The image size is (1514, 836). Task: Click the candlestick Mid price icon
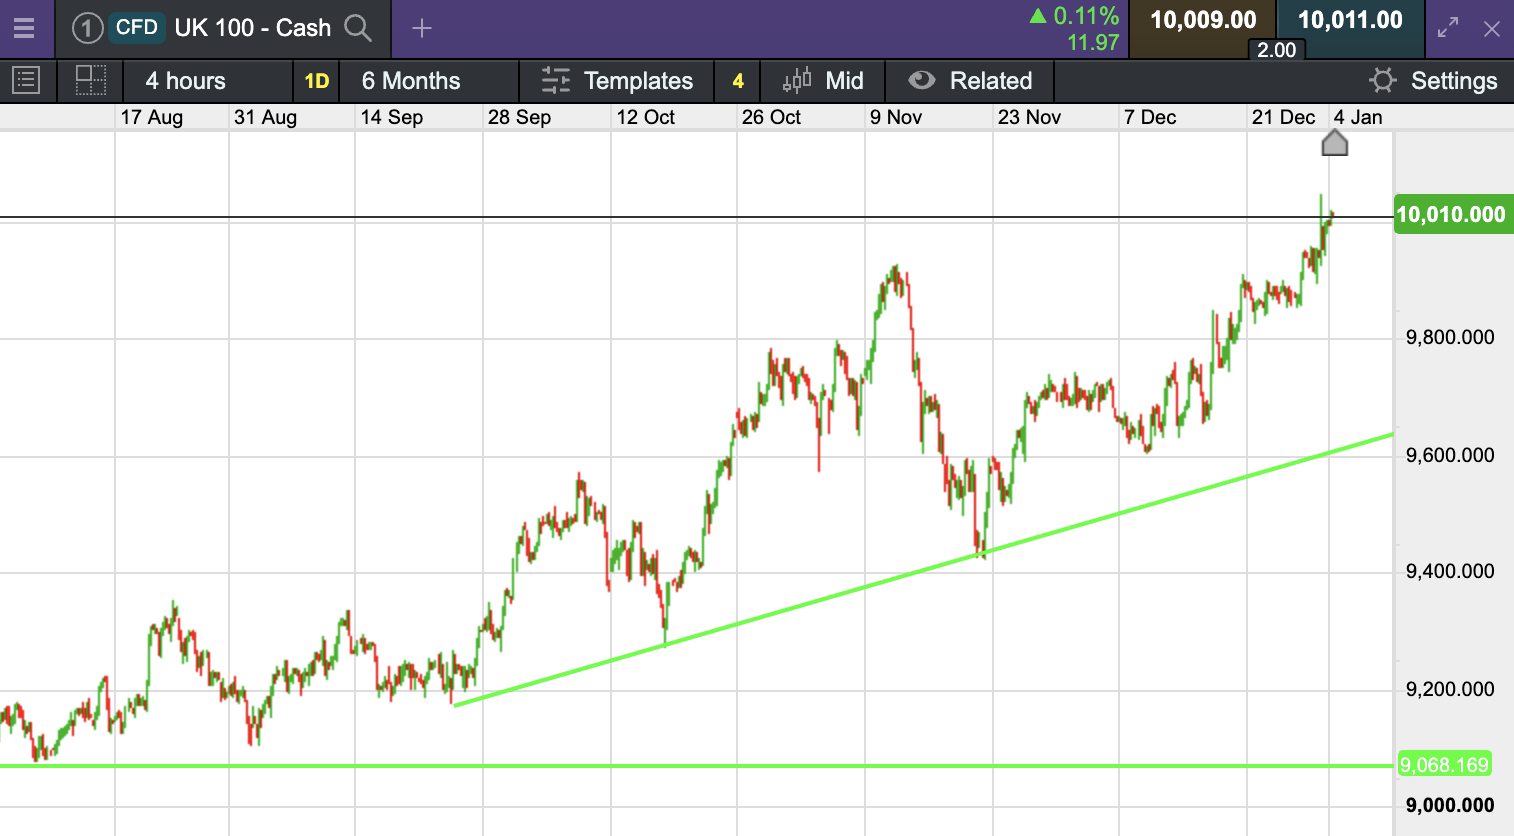tap(797, 81)
